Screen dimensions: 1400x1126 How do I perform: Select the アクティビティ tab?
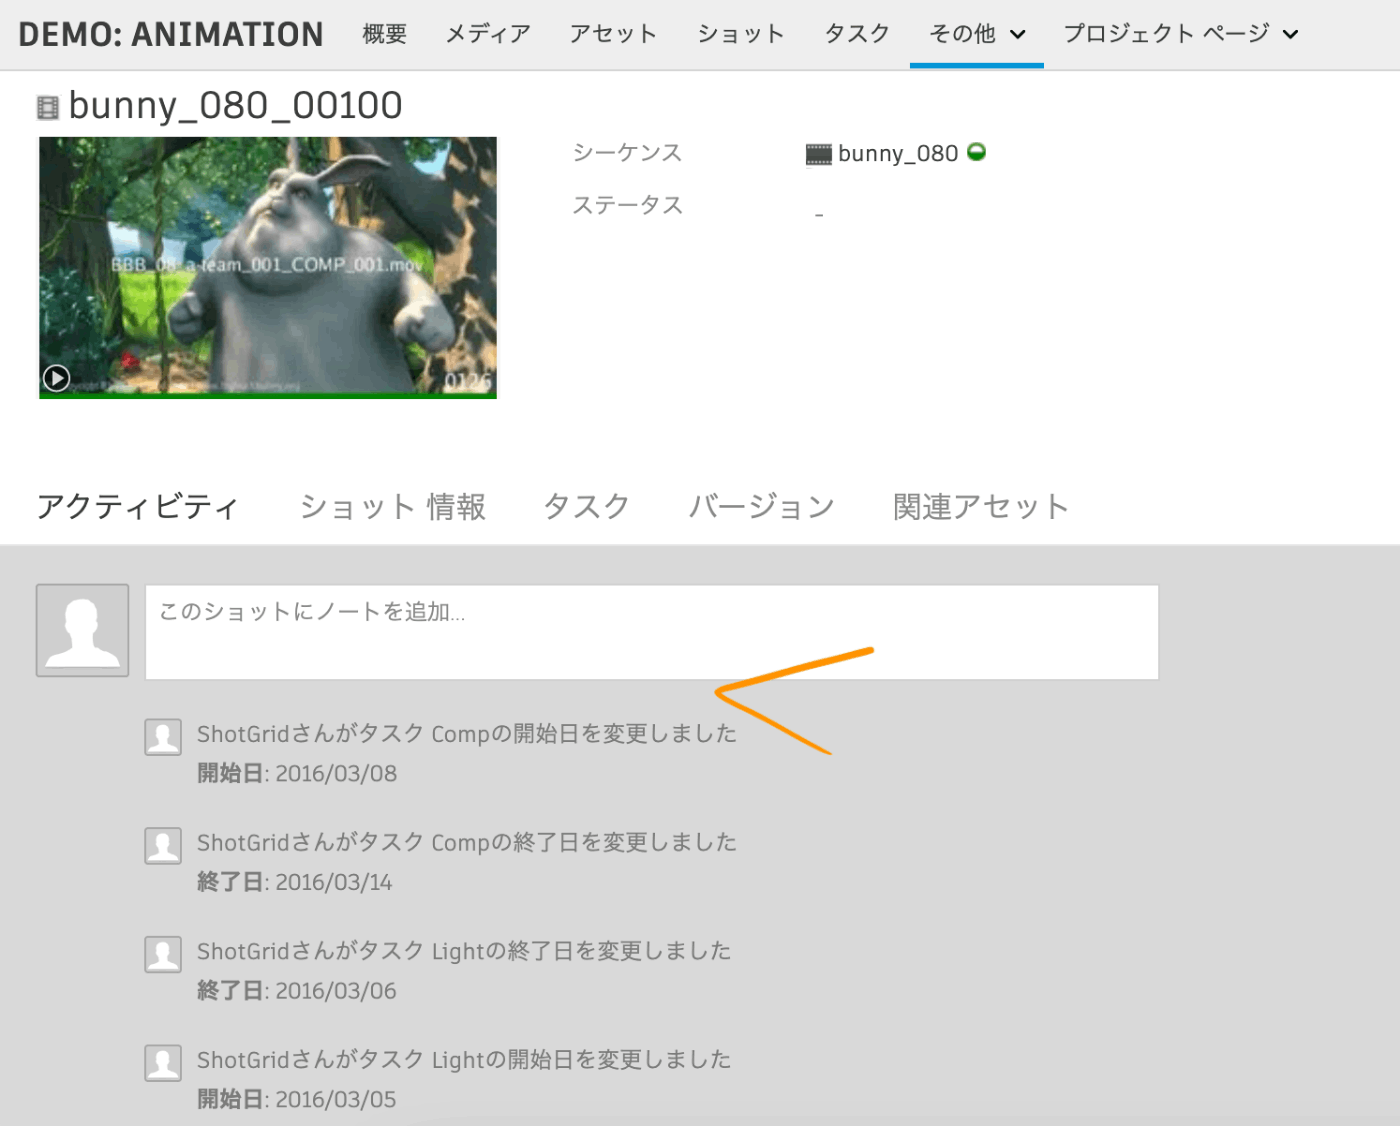138,507
